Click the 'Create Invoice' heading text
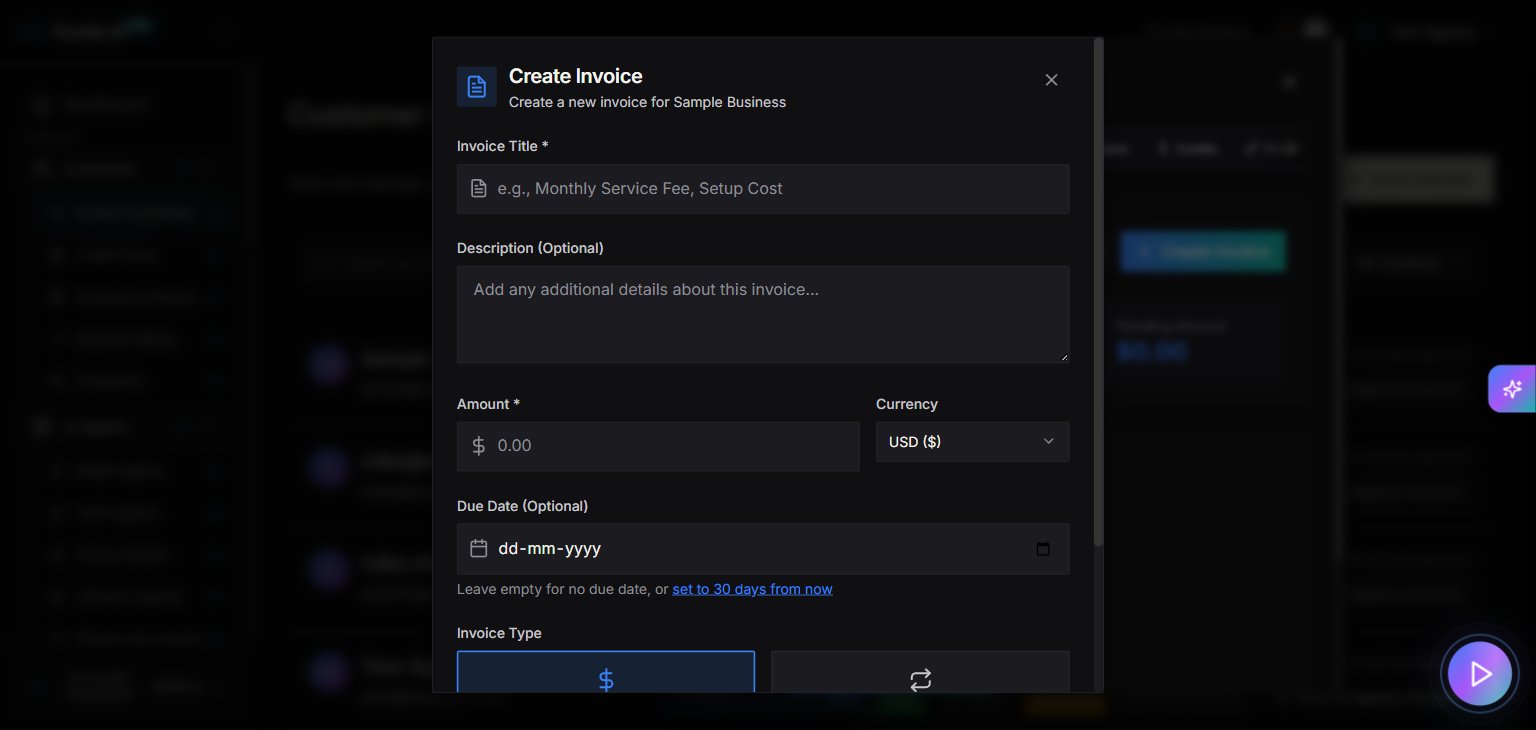Screen dimensions: 1536x730 click(x=575, y=76)
